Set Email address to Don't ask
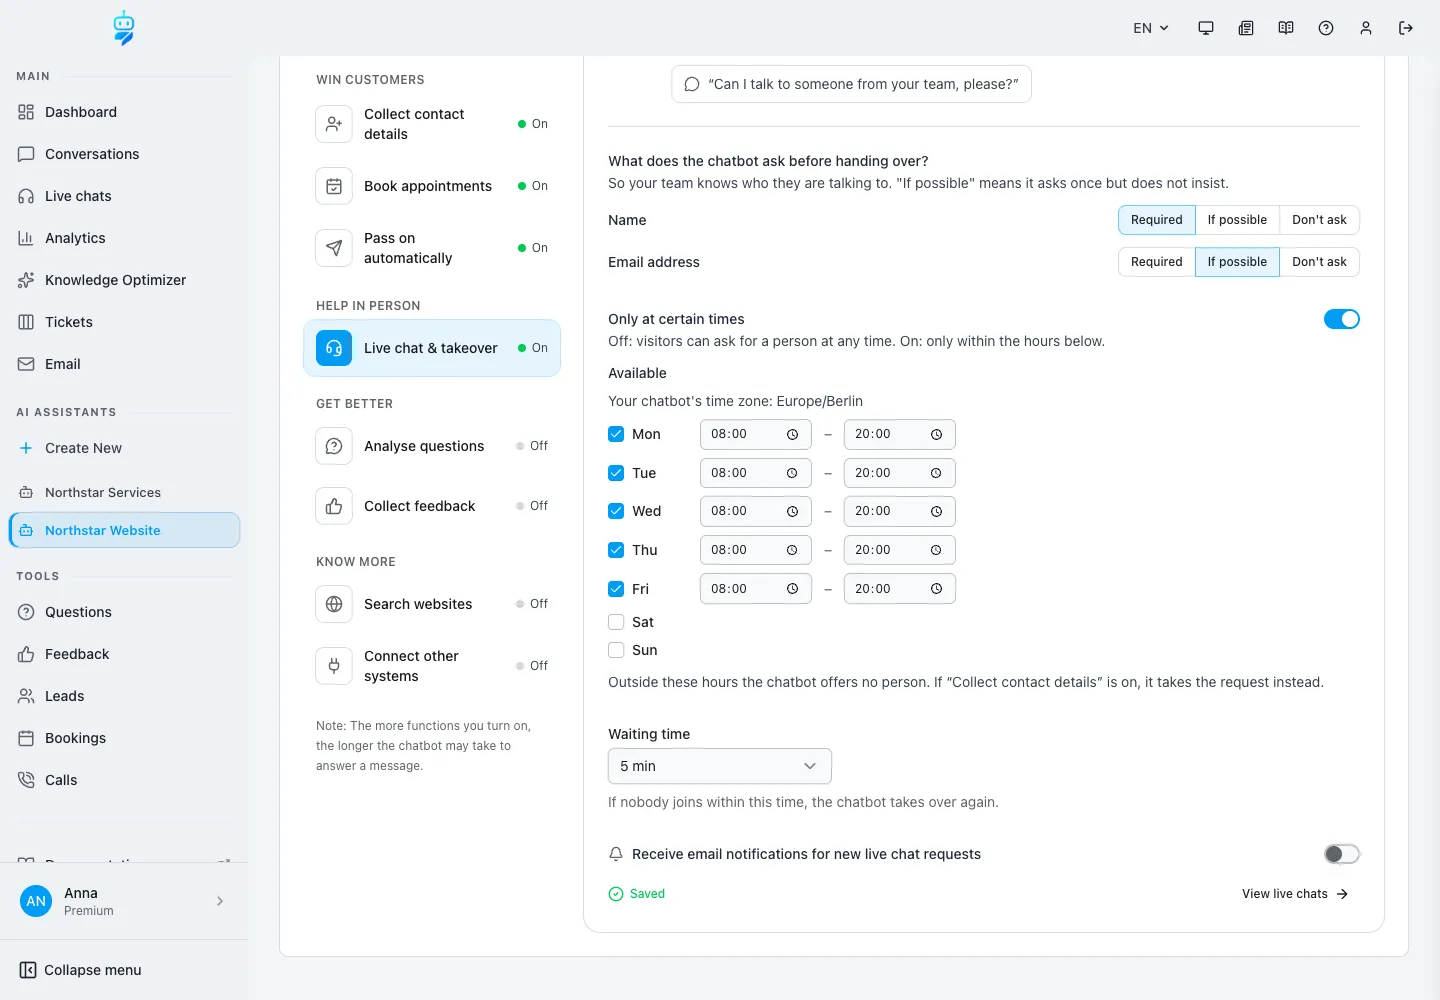Screen dimensions: 1440x1000 pos(1320,262)
